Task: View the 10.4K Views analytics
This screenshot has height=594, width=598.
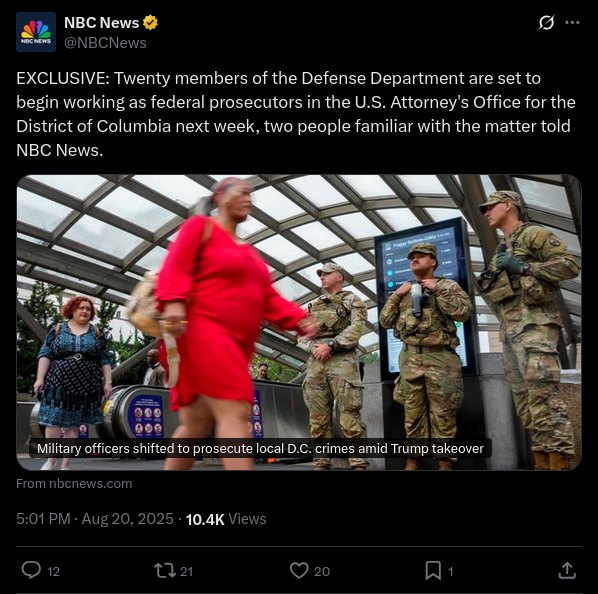Action: 226,519
